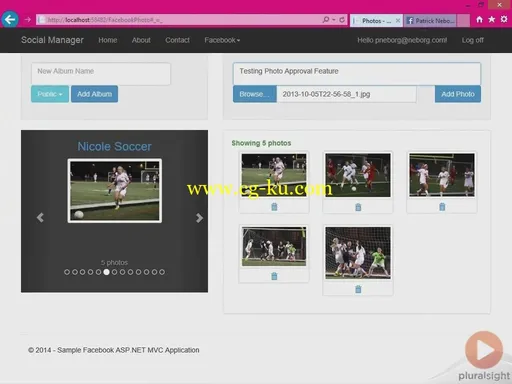Select third carousel indicator dot
This screenshot has height=384, width=512.
(82, 272)
